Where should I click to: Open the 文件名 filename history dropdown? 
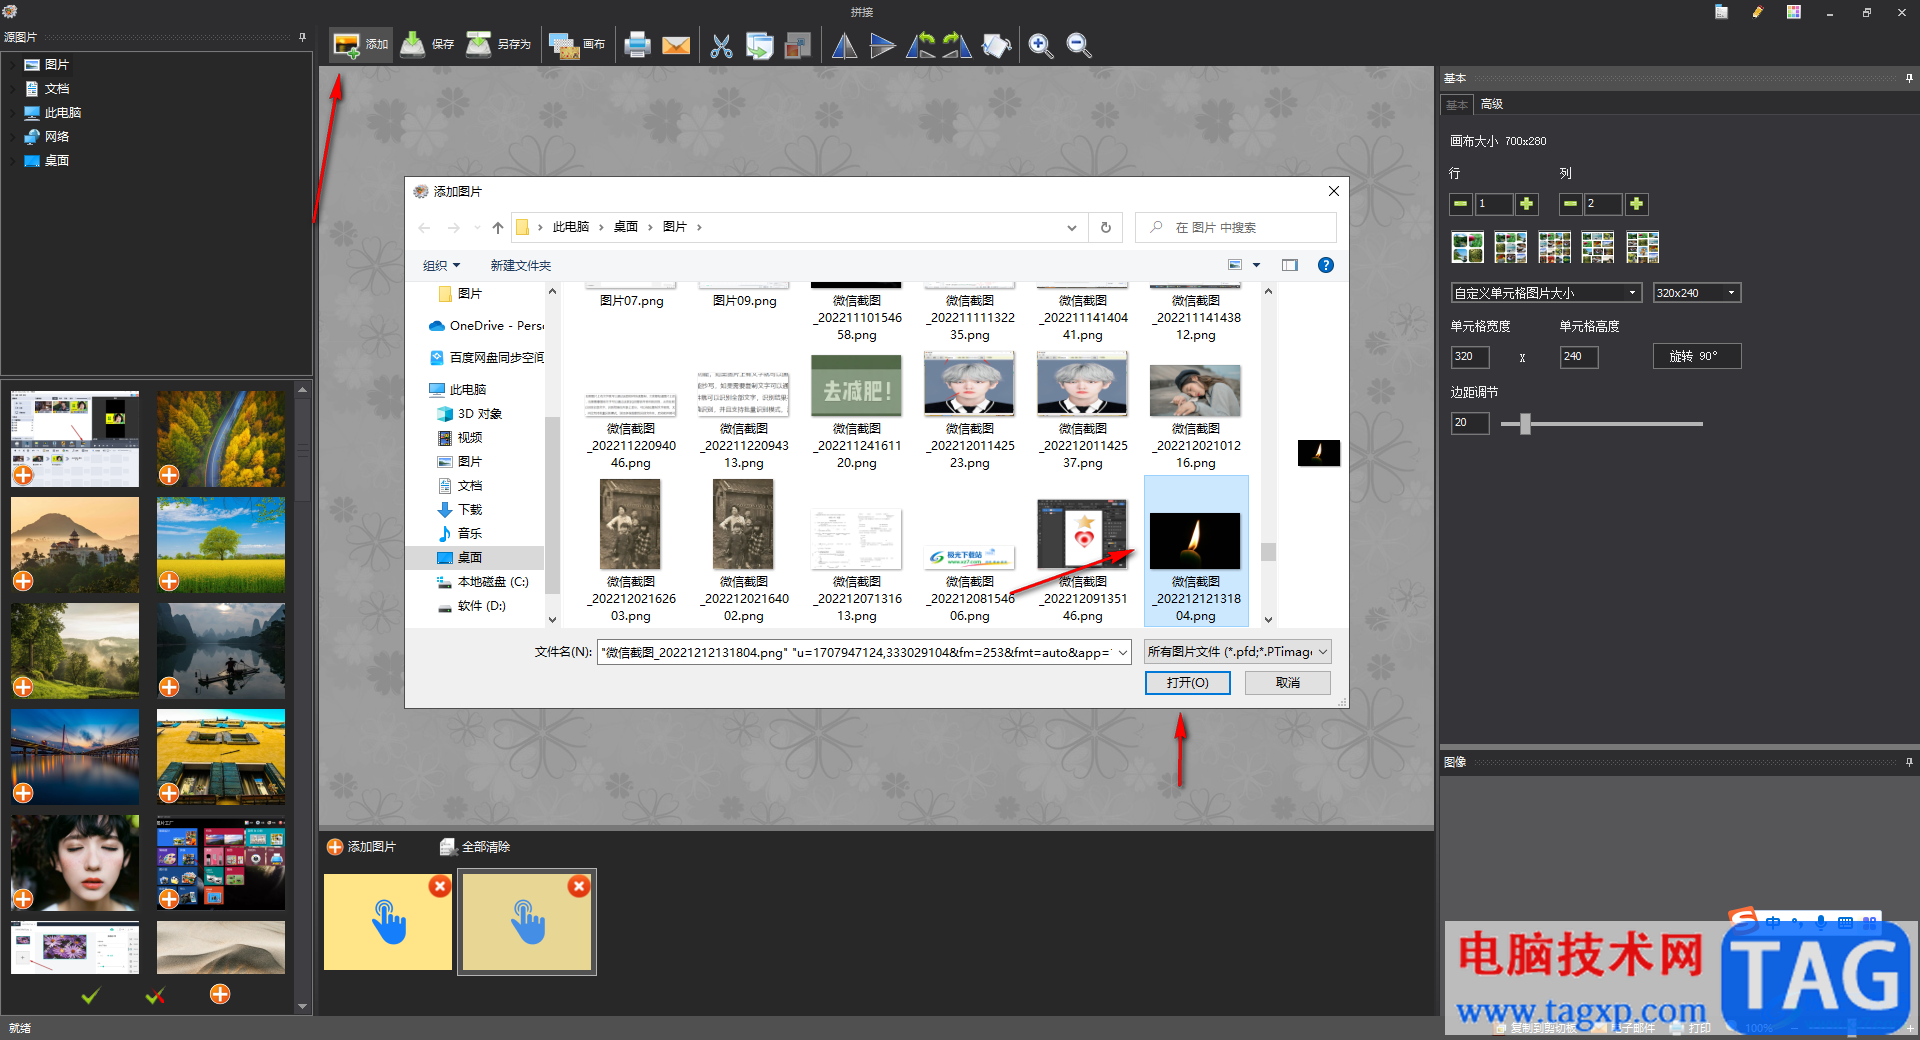pos(1123,652)
